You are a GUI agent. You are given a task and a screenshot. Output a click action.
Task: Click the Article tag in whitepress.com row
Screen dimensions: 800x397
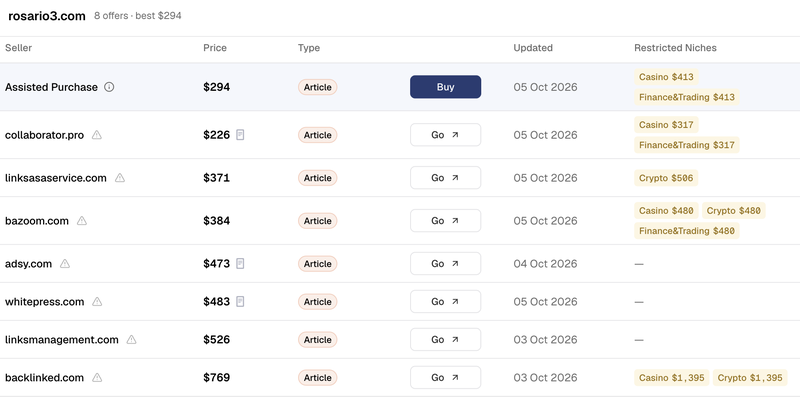coord(317,302)
